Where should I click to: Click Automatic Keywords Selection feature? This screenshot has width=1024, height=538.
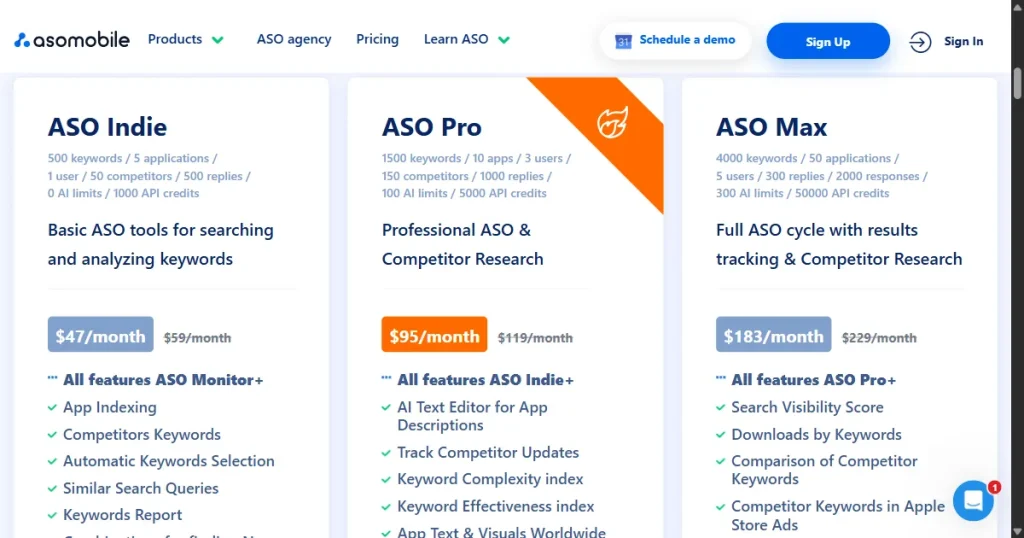click(x=168, y=461)
